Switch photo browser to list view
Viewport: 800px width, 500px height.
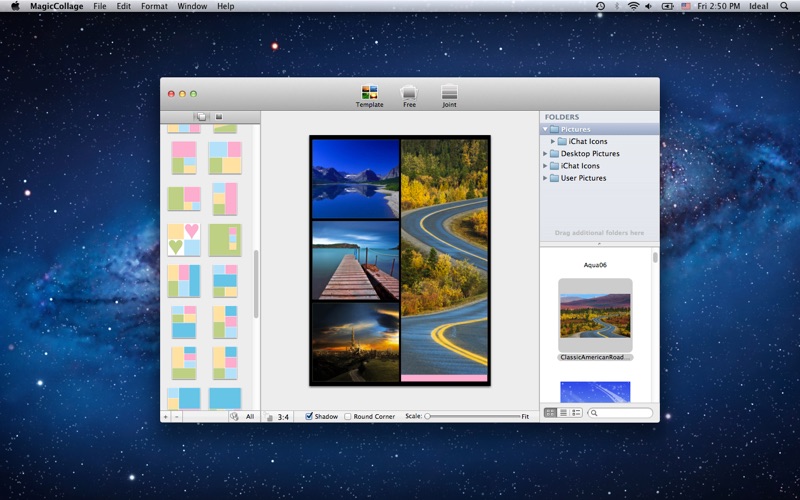tap(563, 412)
